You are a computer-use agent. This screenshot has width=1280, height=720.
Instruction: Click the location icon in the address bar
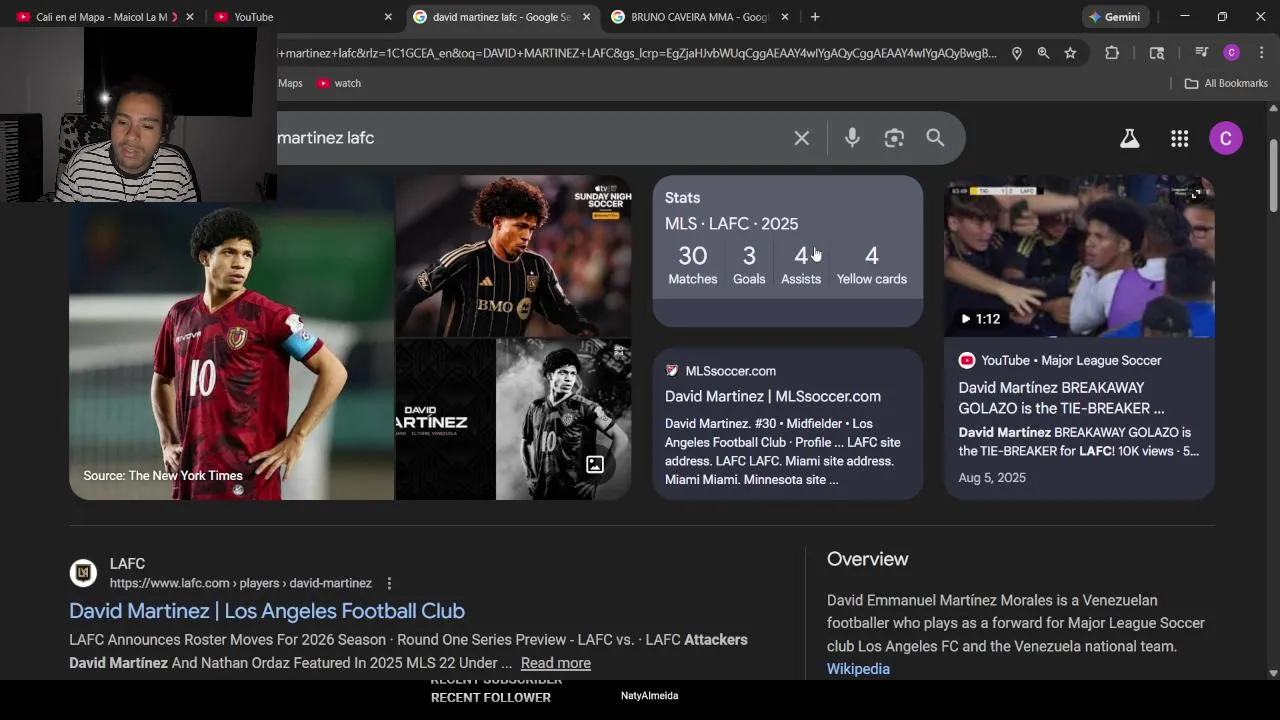pyautogui.click(x=1017, y=53)
